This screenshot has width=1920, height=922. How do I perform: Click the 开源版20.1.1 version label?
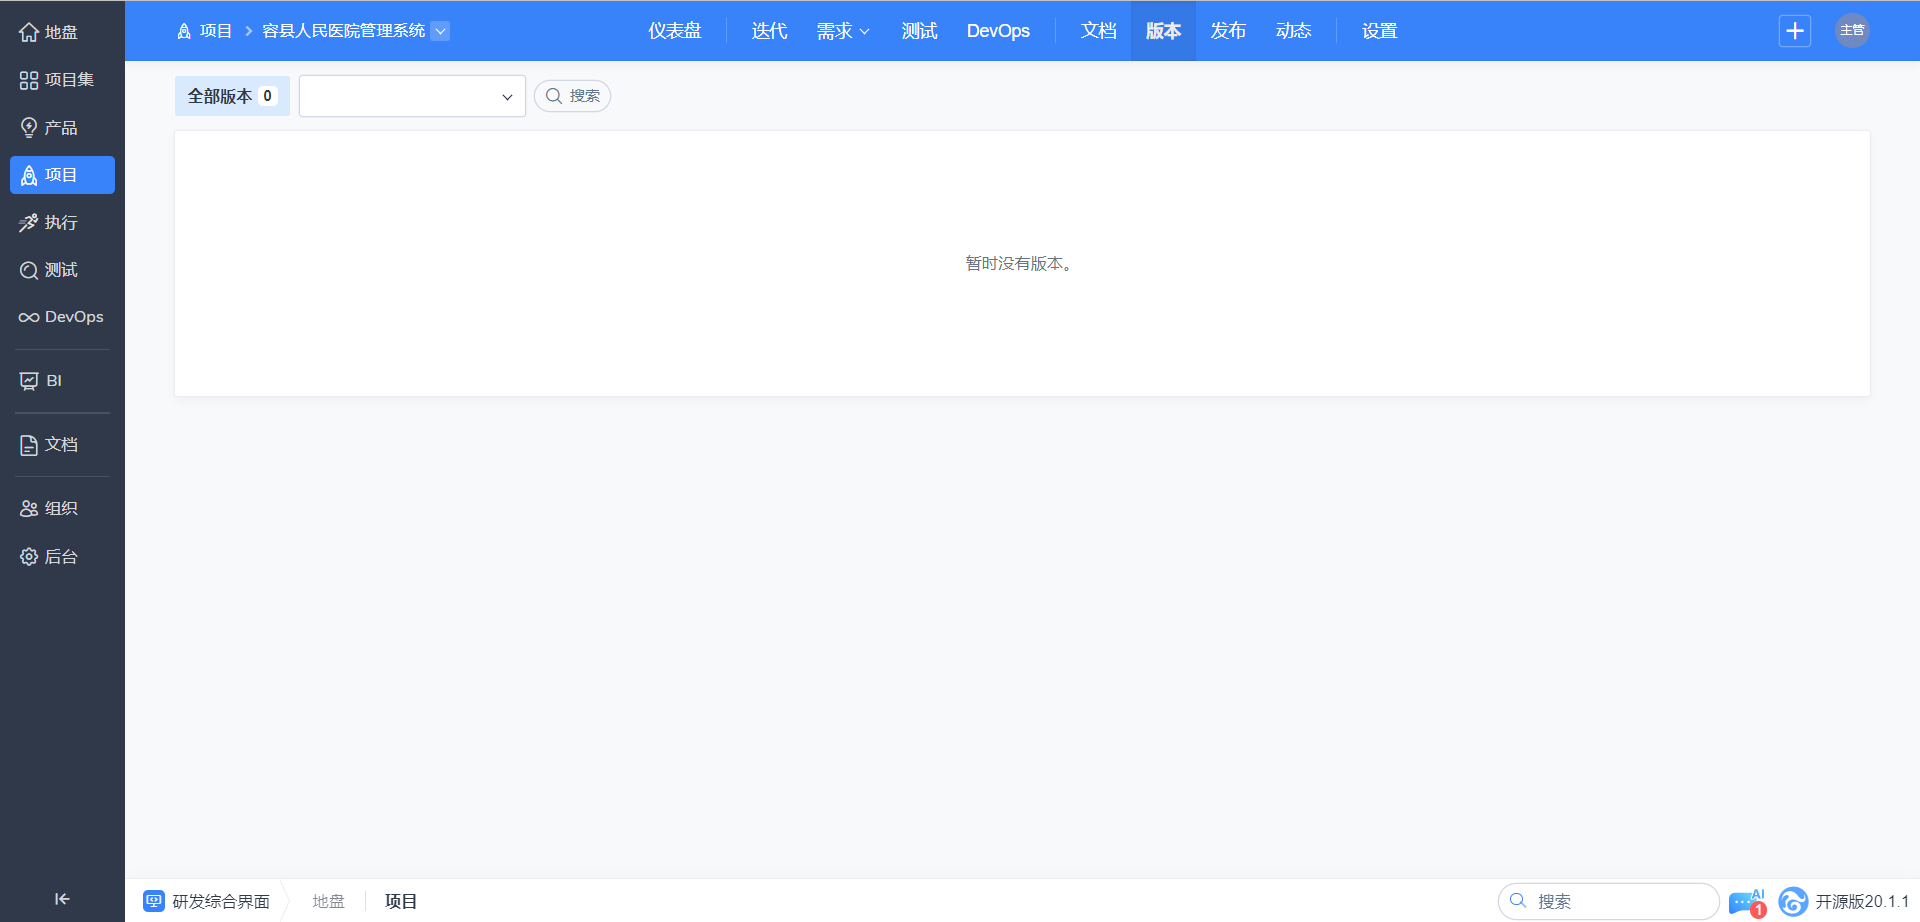pyautogui.click(x=1862, y=901)
